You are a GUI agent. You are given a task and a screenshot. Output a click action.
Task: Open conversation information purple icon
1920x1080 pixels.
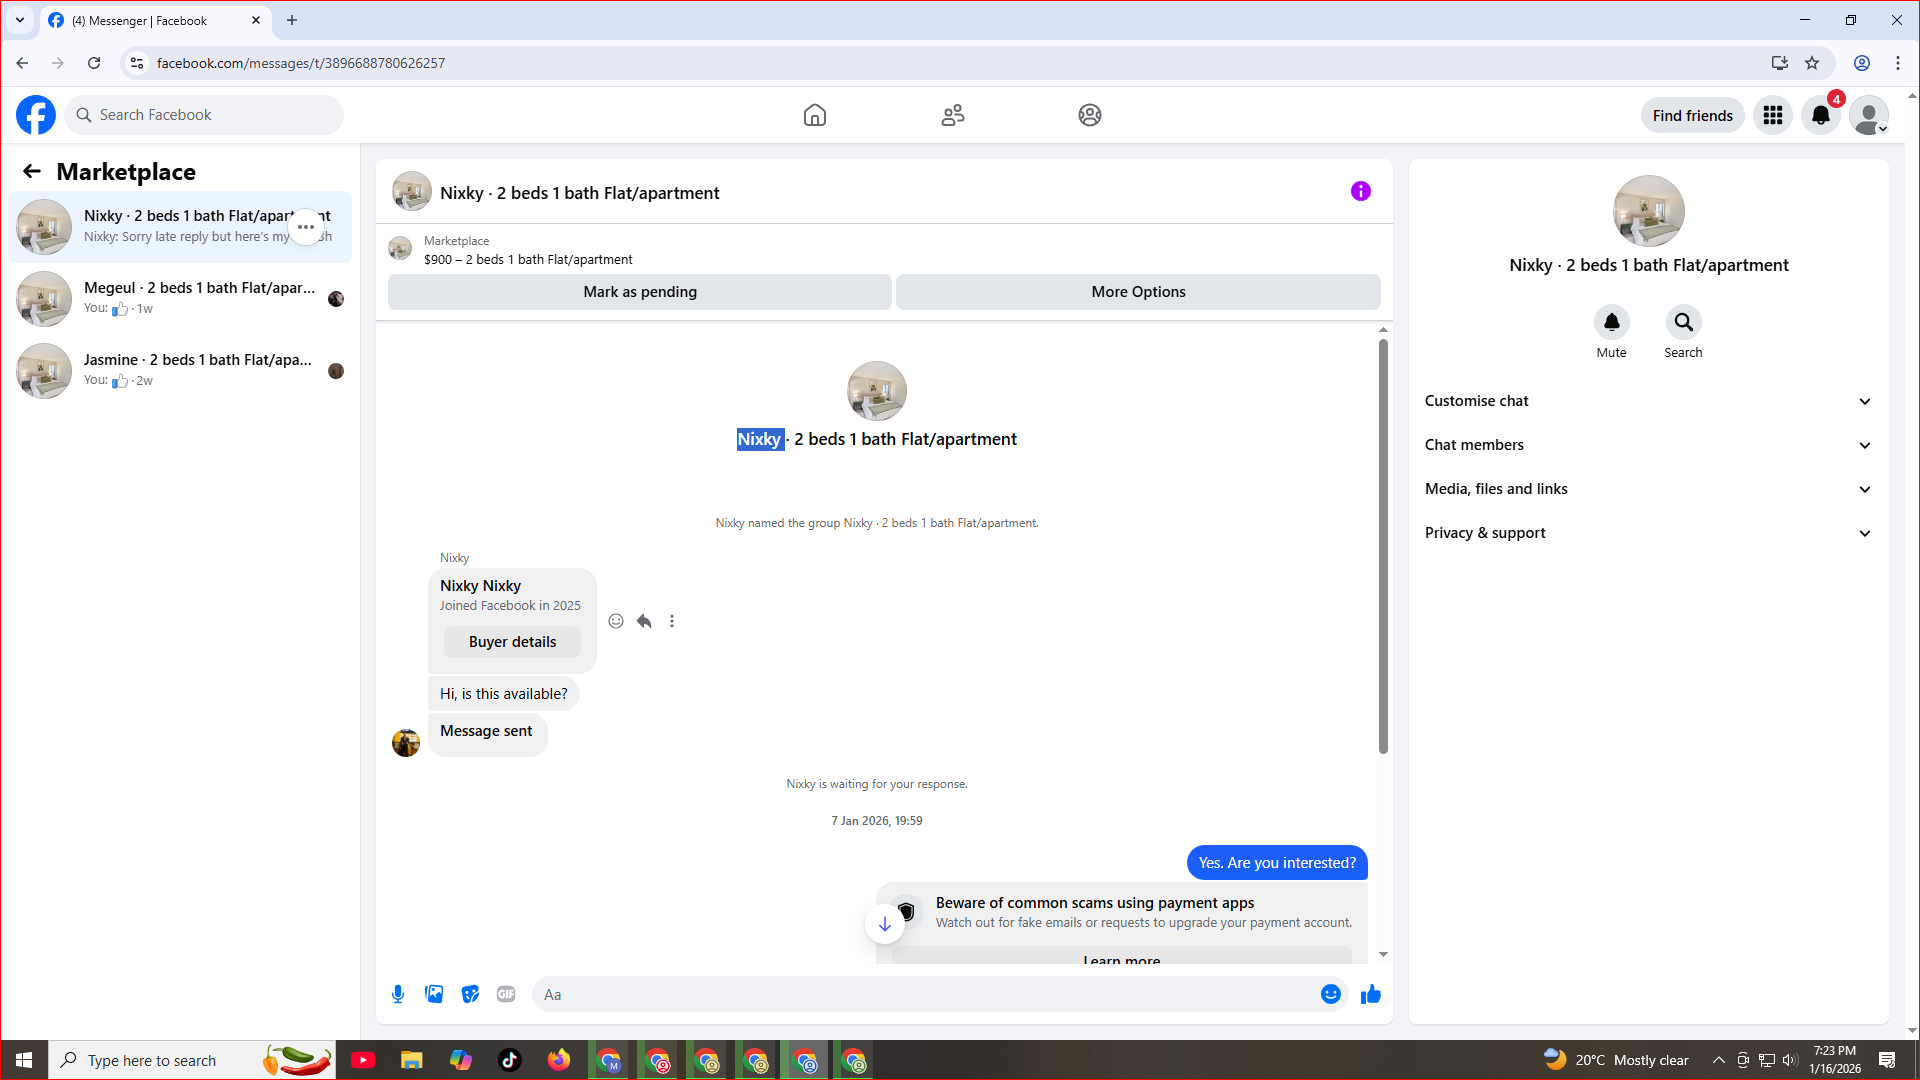pyautogui.click(x=1360, y=191)
